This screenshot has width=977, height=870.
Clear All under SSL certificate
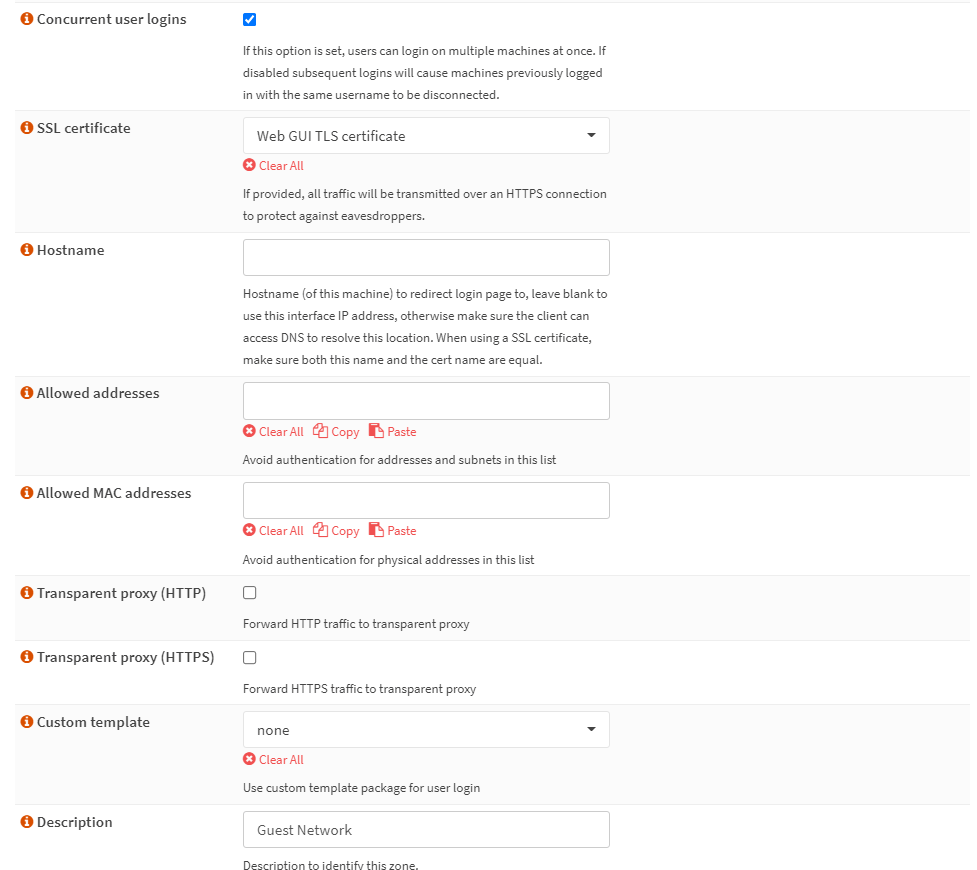pos(274,166)
